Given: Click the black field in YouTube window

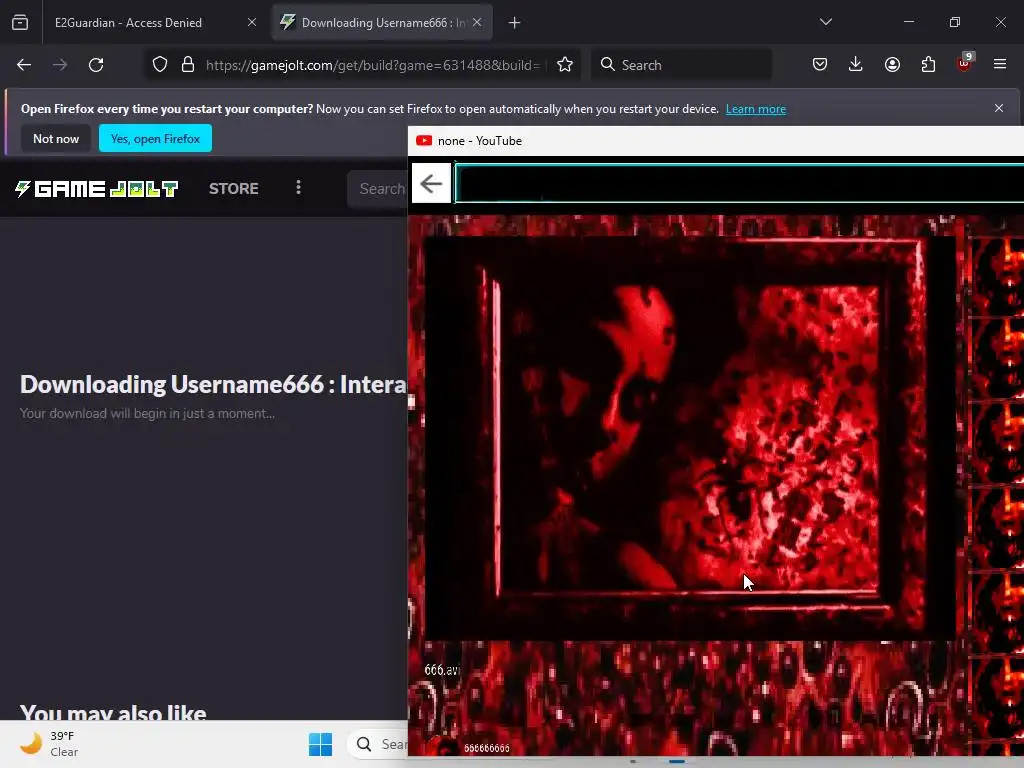Looking at the screenshot, I should point(739,184).
